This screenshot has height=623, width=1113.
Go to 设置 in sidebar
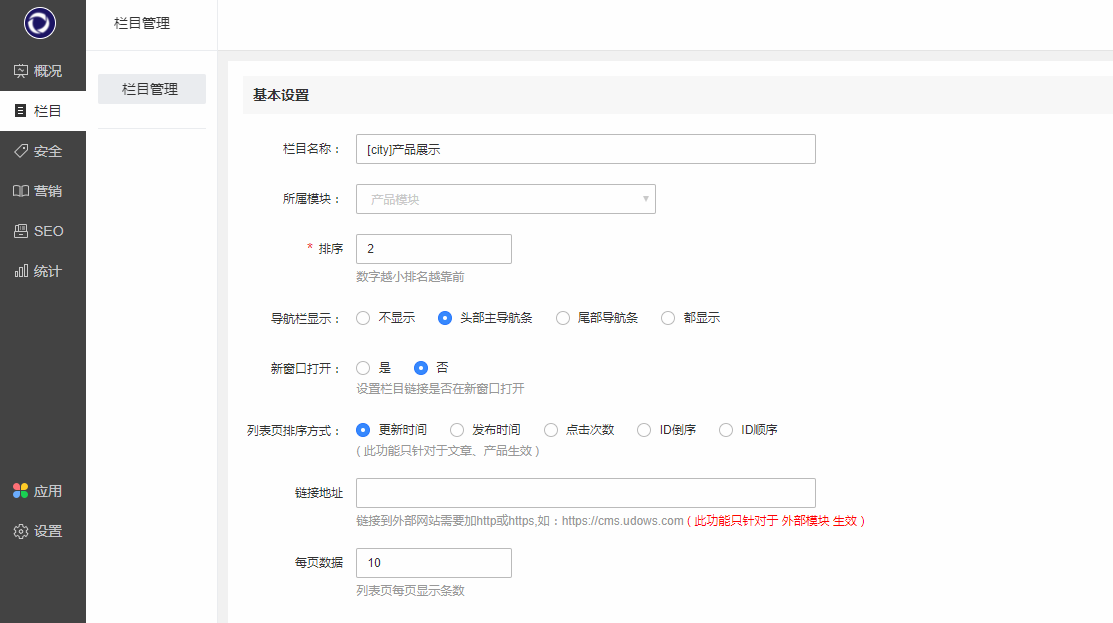coord(43,531)
